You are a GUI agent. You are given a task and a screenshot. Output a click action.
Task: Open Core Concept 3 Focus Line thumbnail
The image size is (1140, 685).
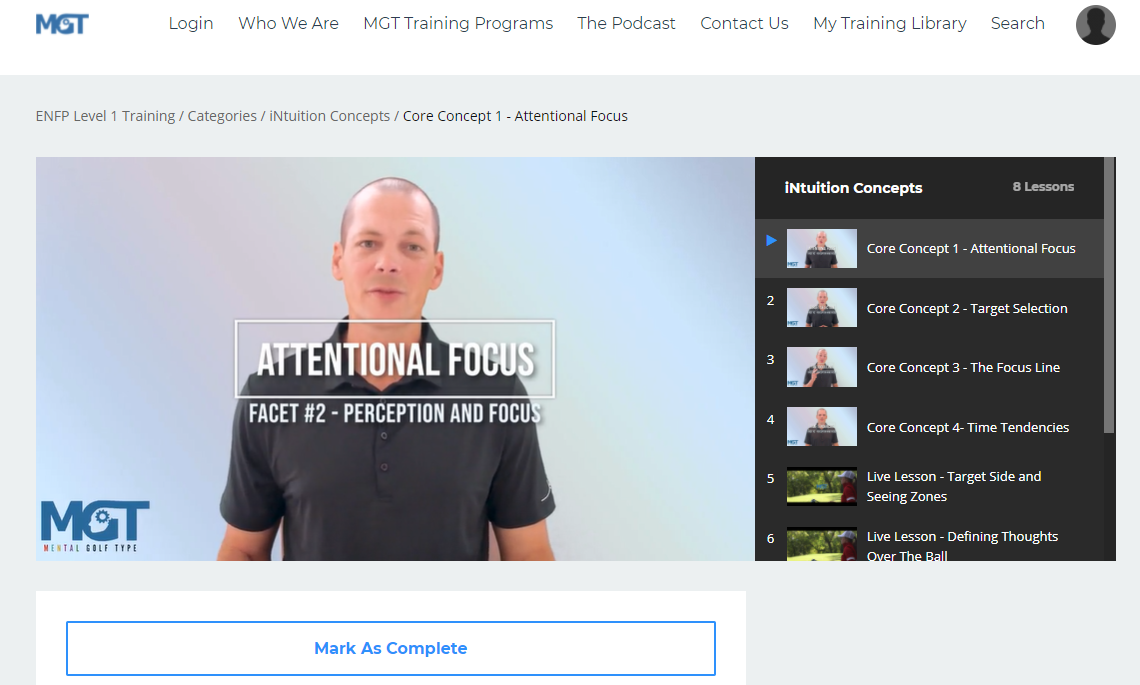[x=822, y=367]
